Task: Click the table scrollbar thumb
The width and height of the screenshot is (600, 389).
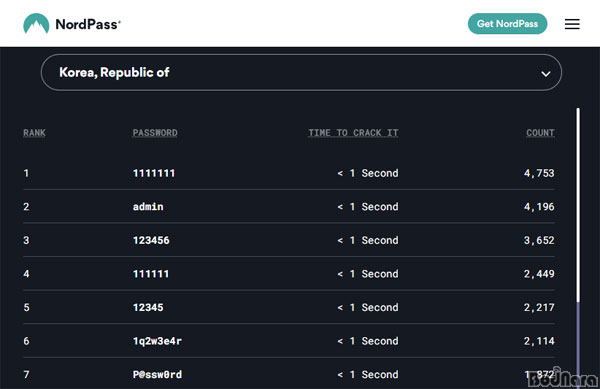Action: pos(578,205)
